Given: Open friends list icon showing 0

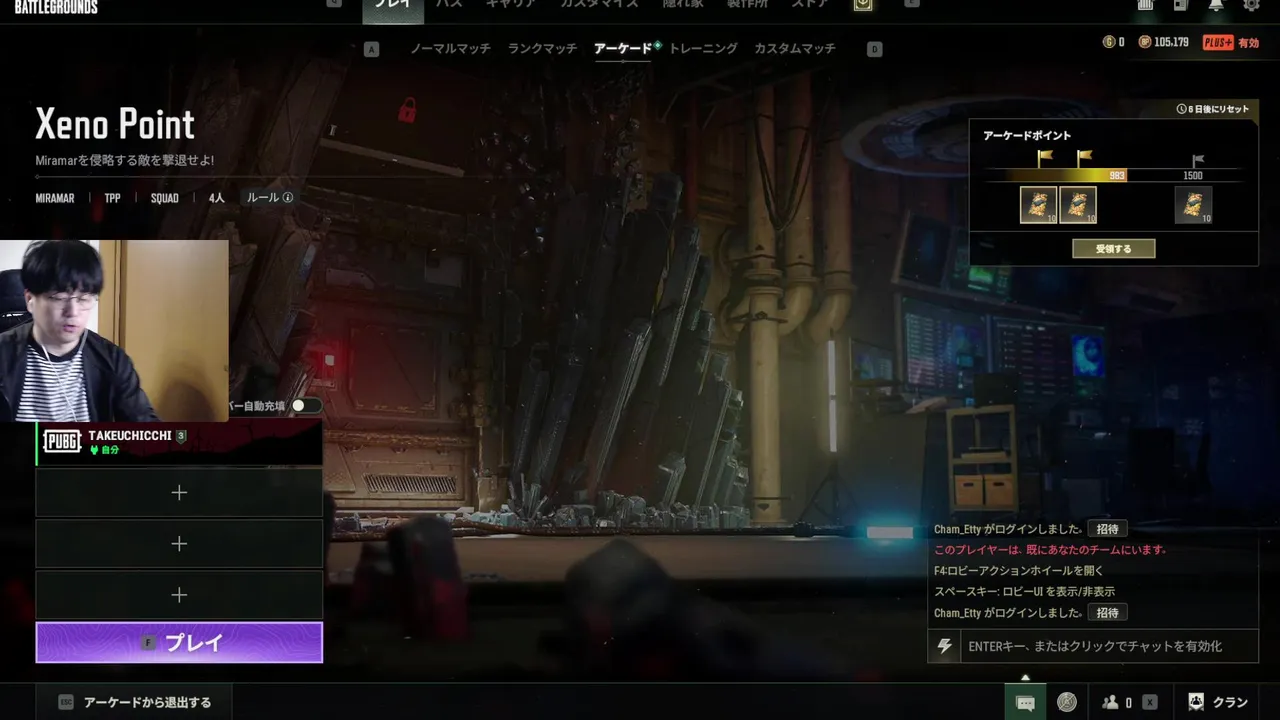Looking at the screenshot, I should pyautogui.click(x=1117, y=702).
